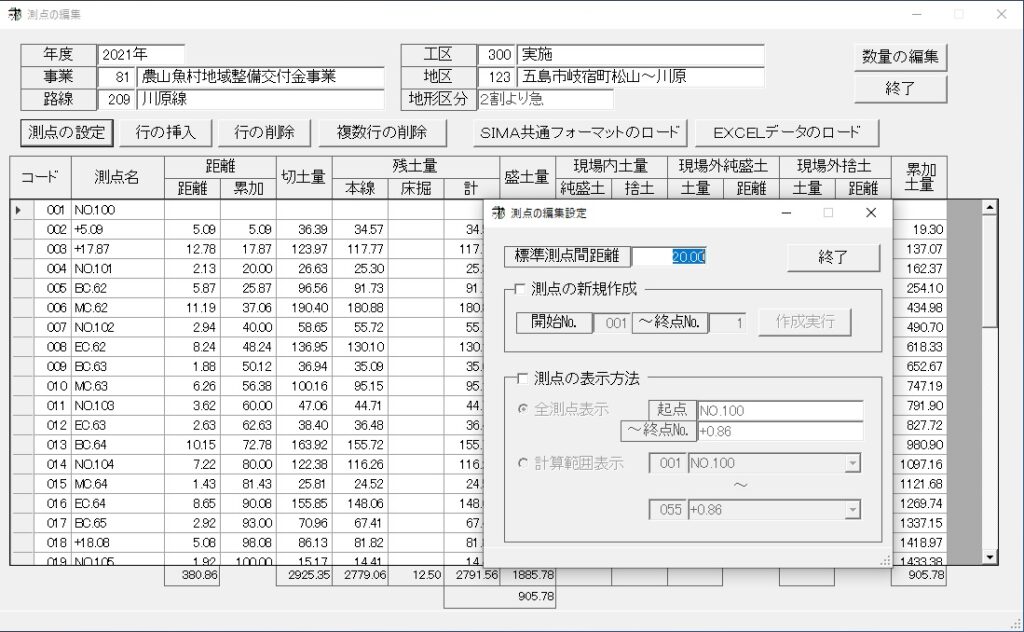Screen dimensions: 1024x632
Task: Click the code cell 010
Action: (x=53, y=386)
